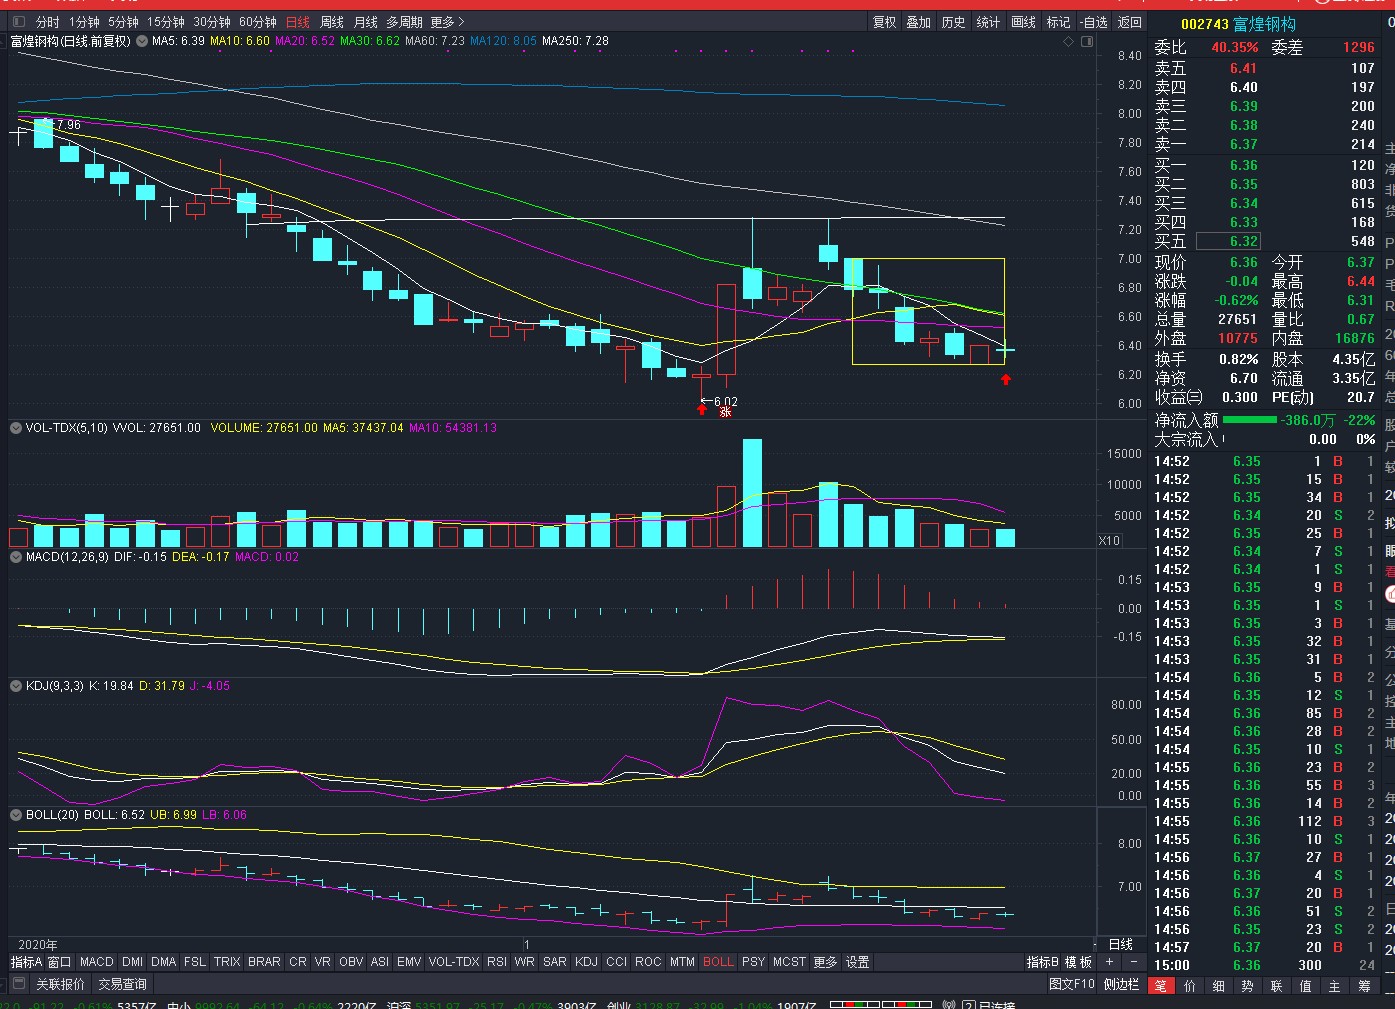Click the 叠加 overlay button
This screenshot has width=1395, height=1009.
point(919,22)
